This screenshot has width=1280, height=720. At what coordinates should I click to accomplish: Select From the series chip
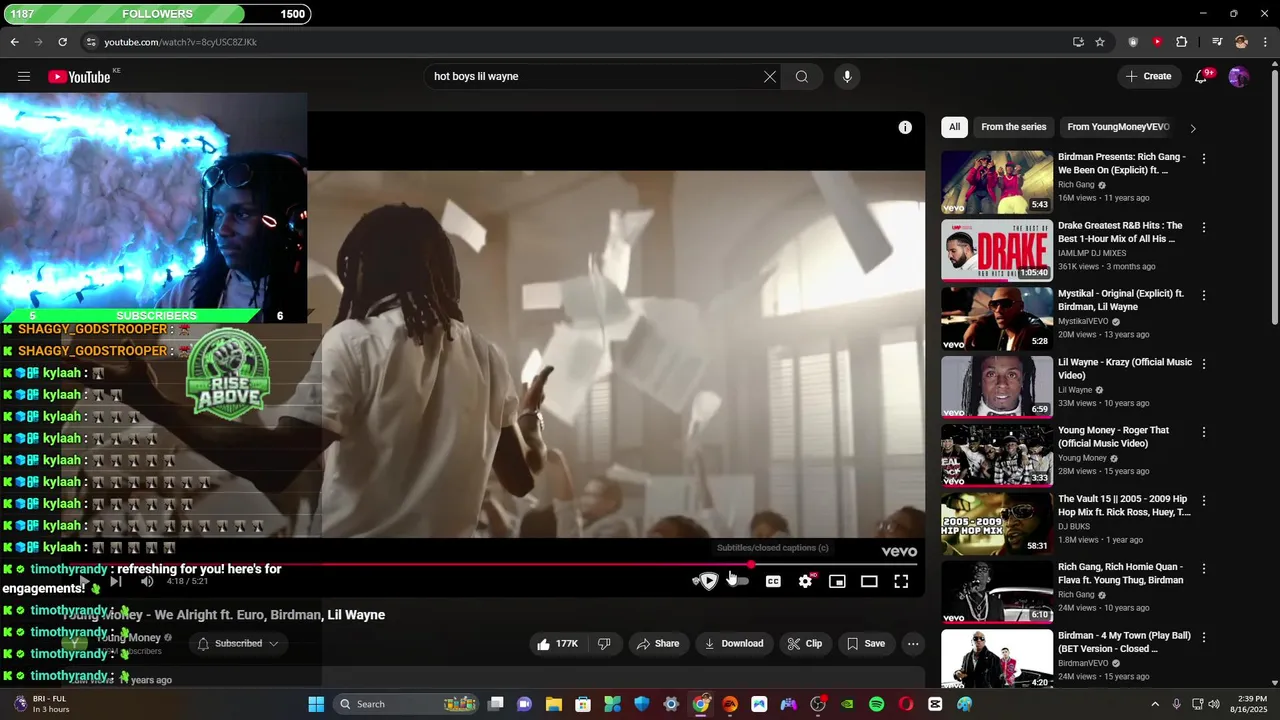click(1013, 127)
